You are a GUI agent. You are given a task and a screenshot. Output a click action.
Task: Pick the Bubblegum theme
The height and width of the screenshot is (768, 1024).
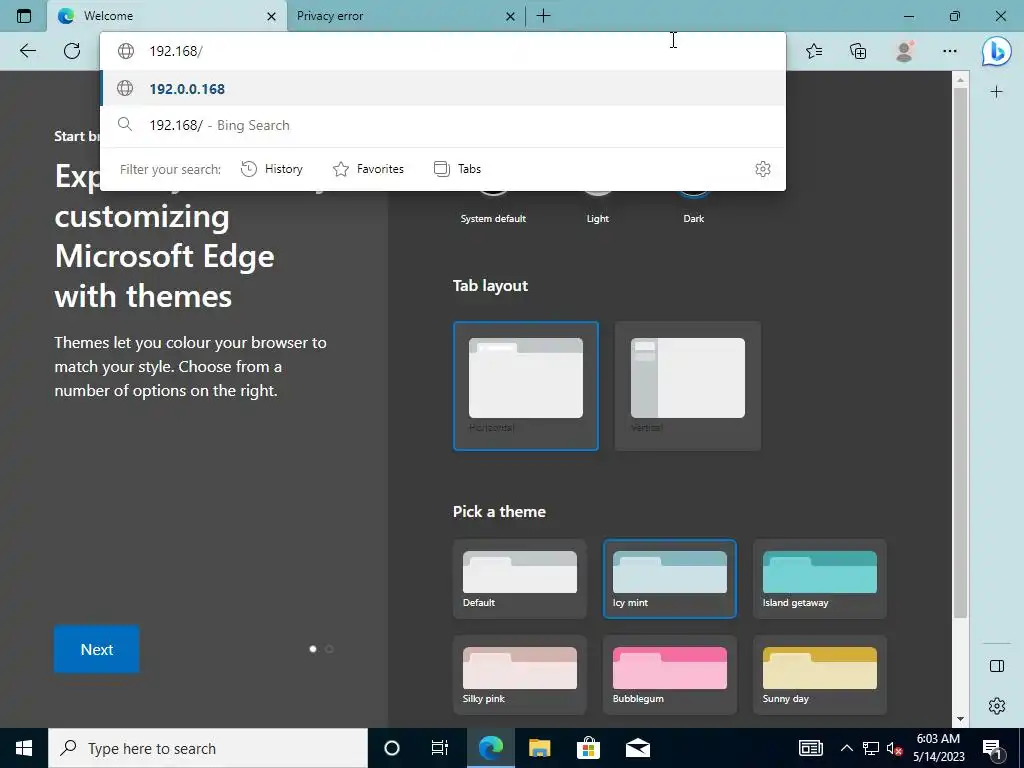[x=669, y=675]
